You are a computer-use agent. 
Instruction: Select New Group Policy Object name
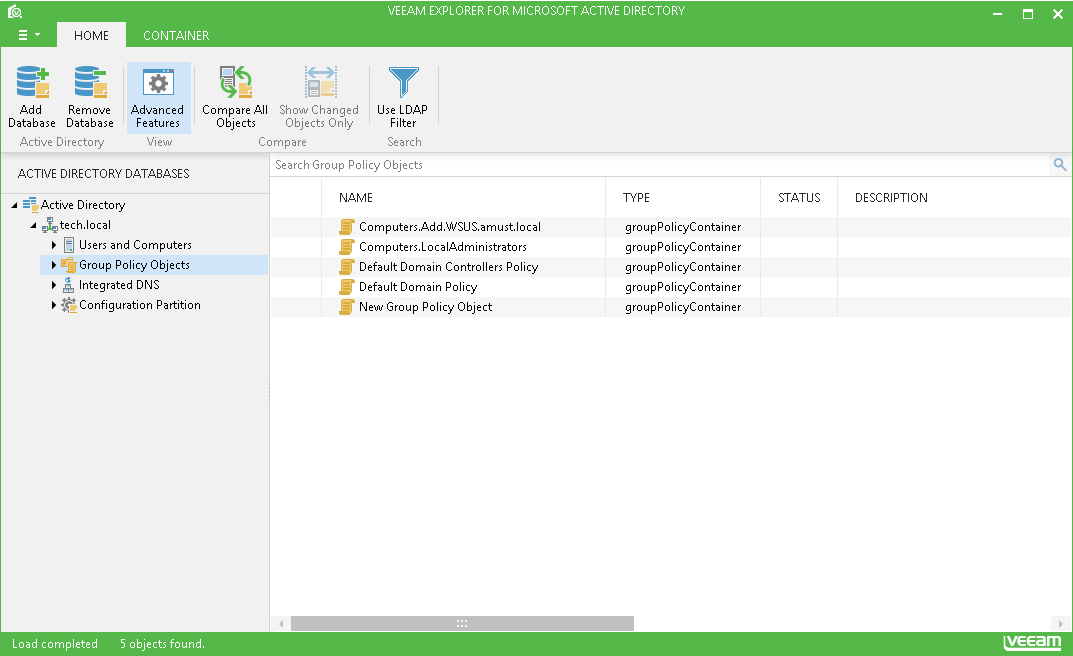[426, 306]
